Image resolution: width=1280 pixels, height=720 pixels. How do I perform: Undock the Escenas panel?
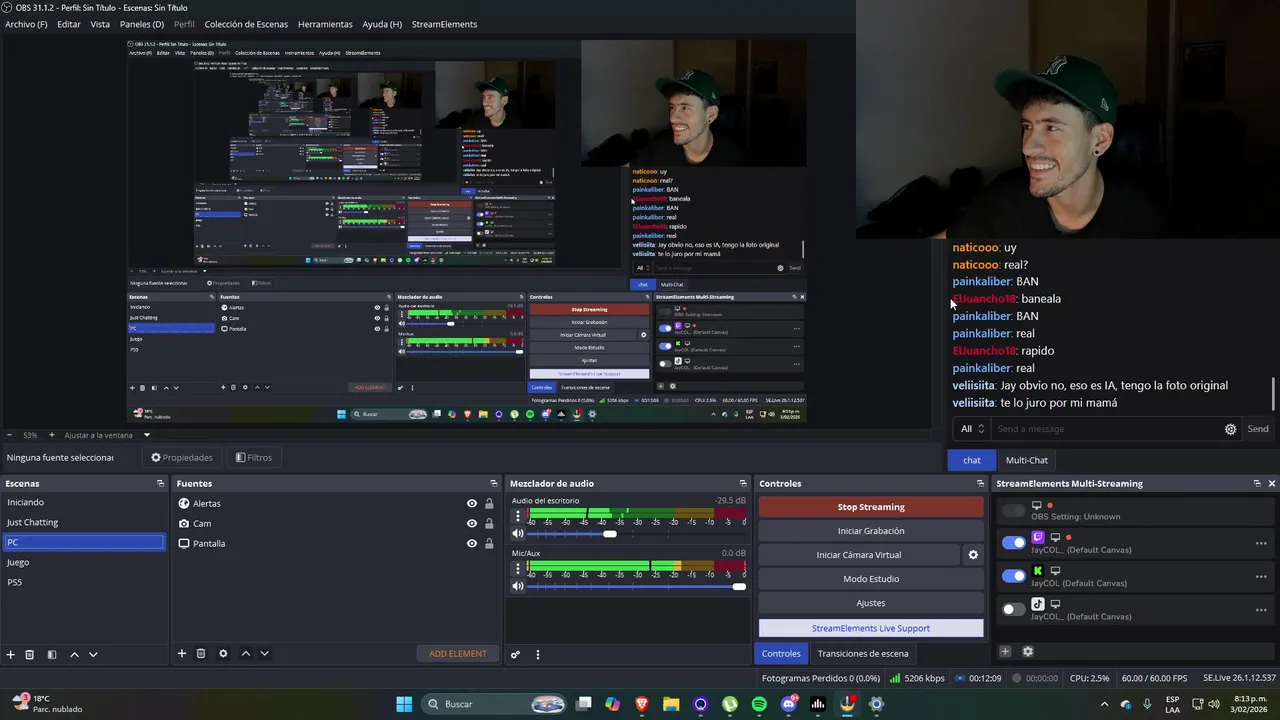click(x=161, y=484)
